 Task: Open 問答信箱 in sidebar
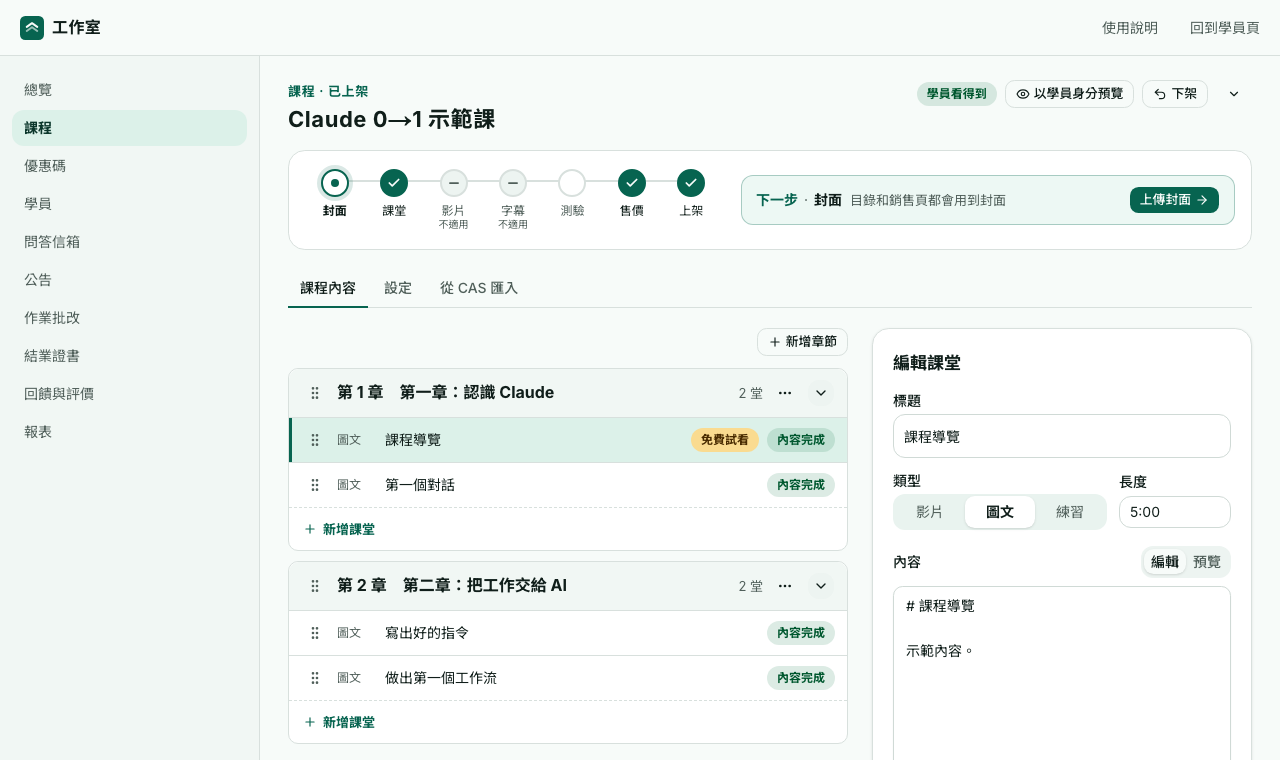pos(129,242)
